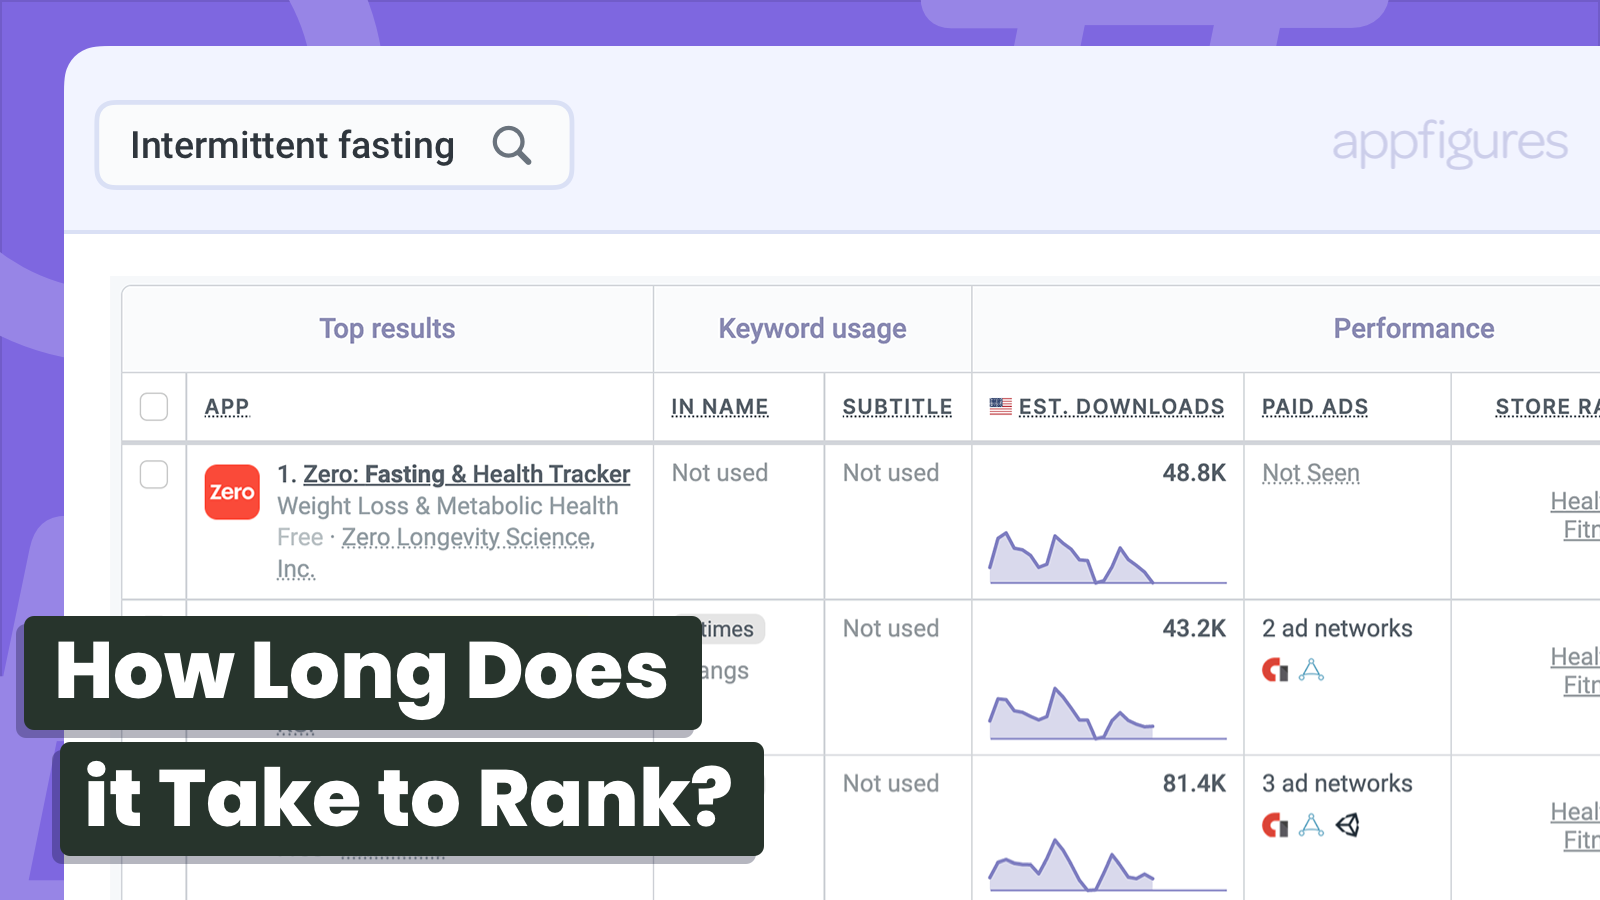This screenshot has height=900, width=1600.
Task: Click the 43.2K downloads value
Action: (1194, 629)
